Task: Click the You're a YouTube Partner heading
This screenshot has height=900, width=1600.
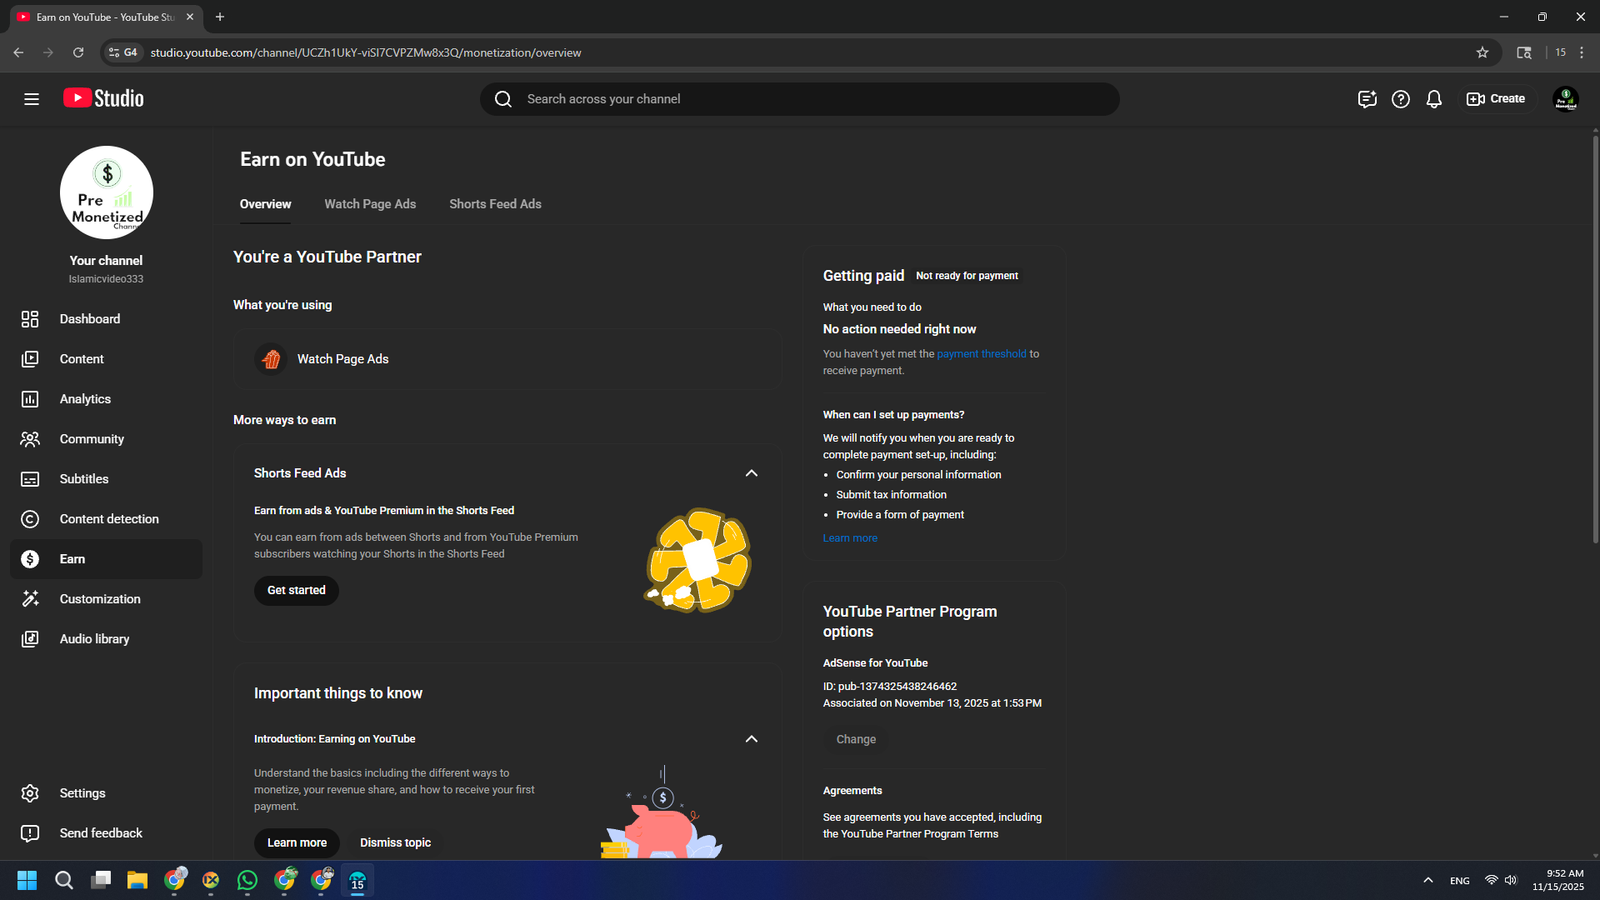Action: 327,257
